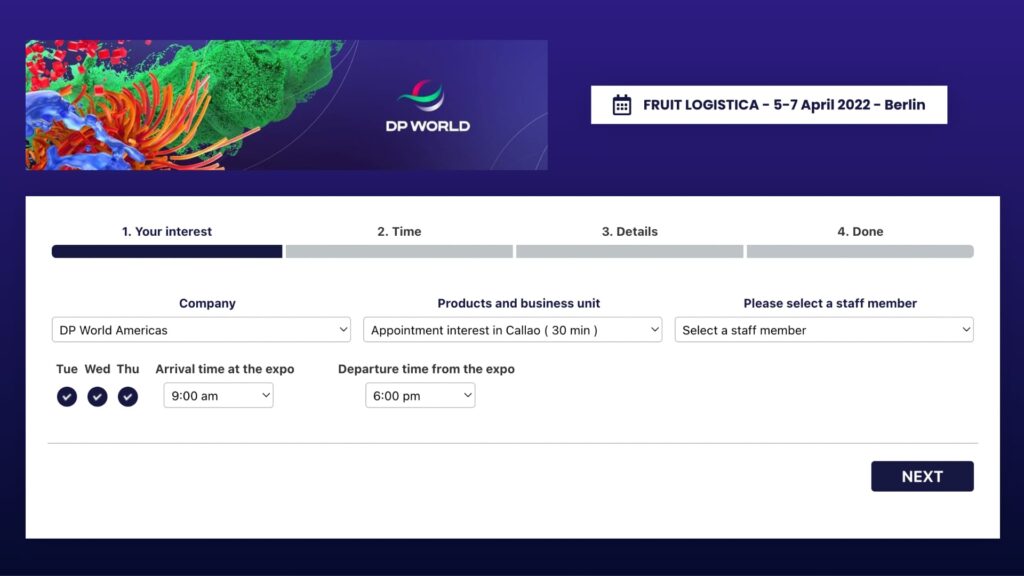Click the NEXT button
The width and height of the screenshot is (1024, 576).
pos(922,476)
